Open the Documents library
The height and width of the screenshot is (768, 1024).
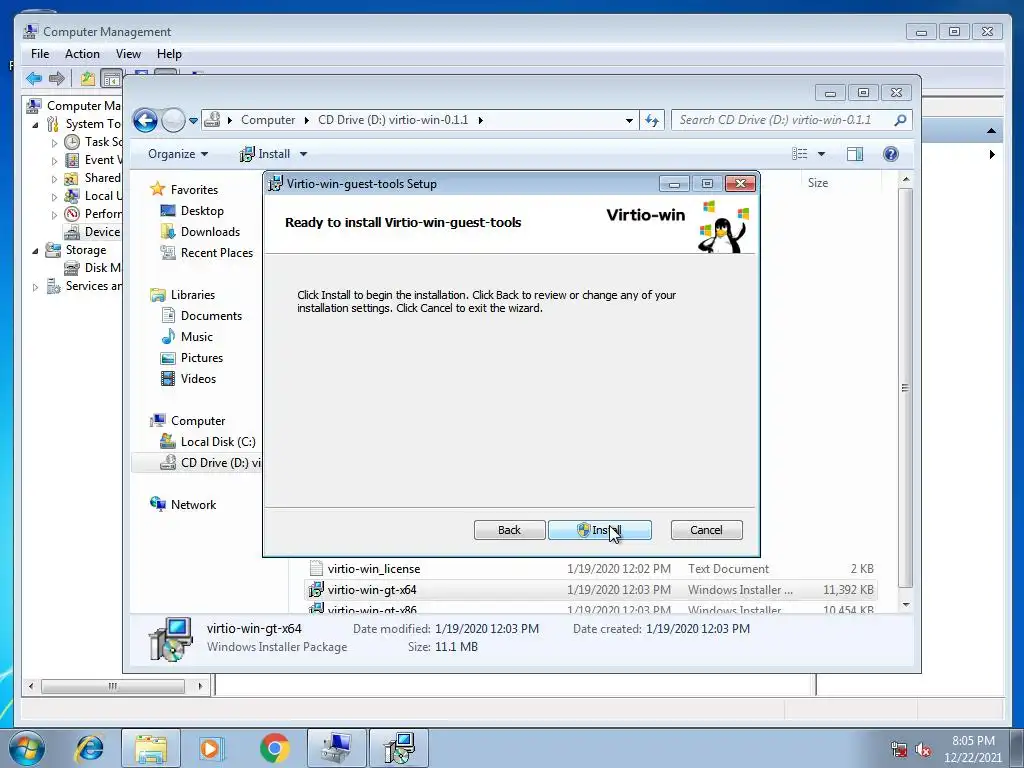pyautogui.click(x=211, y=316)
